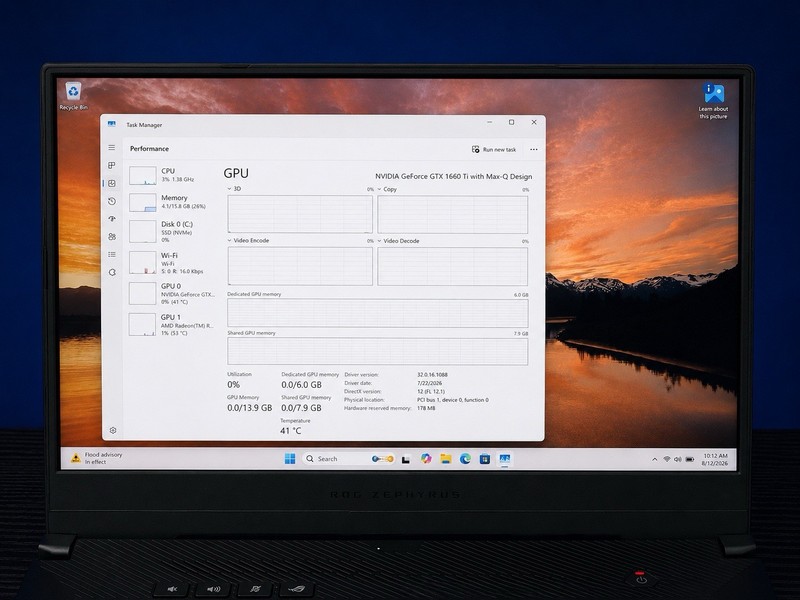Open the Task Manager hamburger navigation menu

[112, 147]
